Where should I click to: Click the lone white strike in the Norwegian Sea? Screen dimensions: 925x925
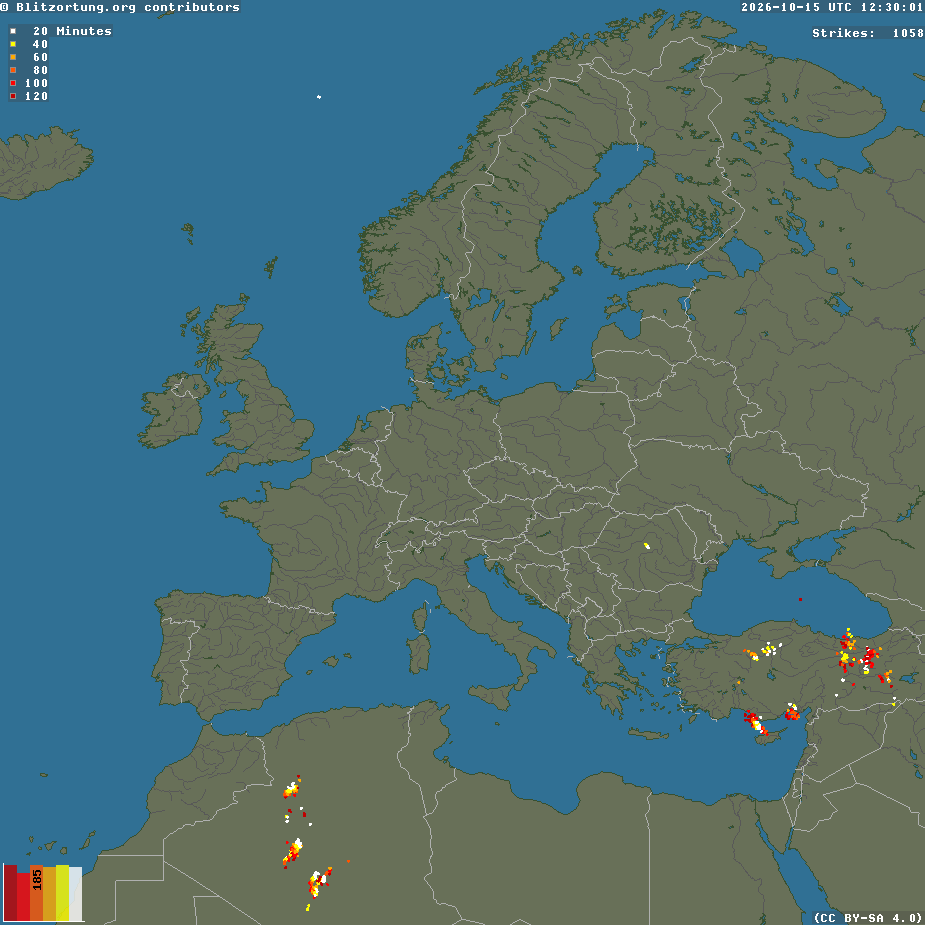pyautogui.click(x=319, y=97)
